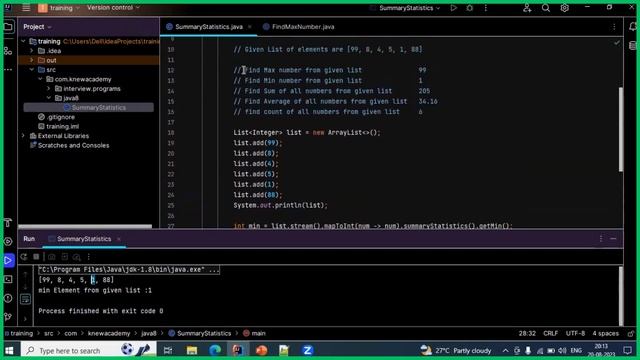
Task: Click the Stop process icon in Run panel
Action: 36,257
